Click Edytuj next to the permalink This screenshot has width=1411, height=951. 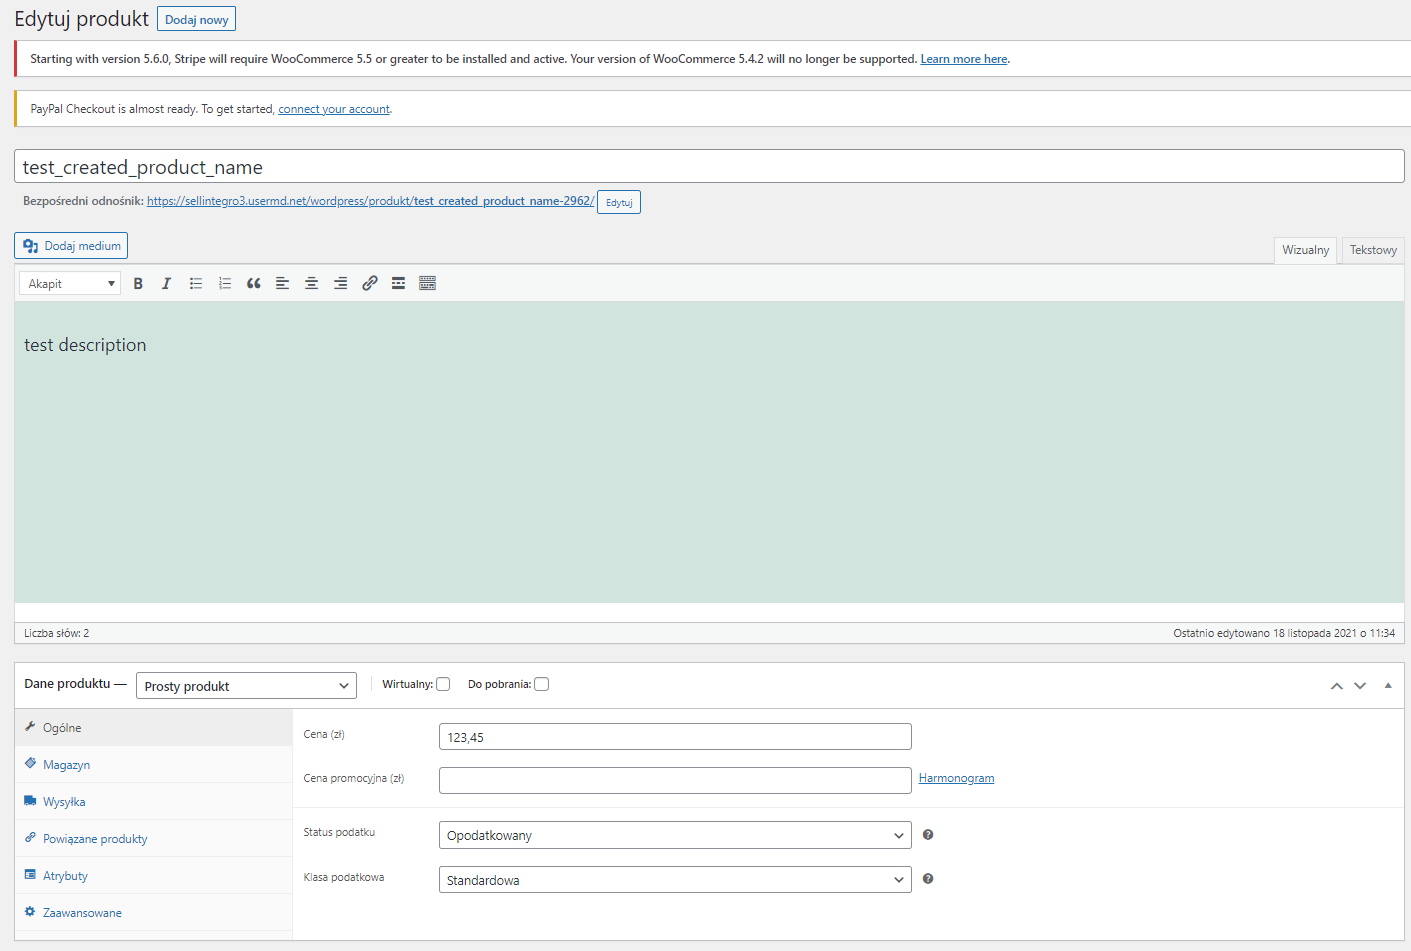(619, 202)
